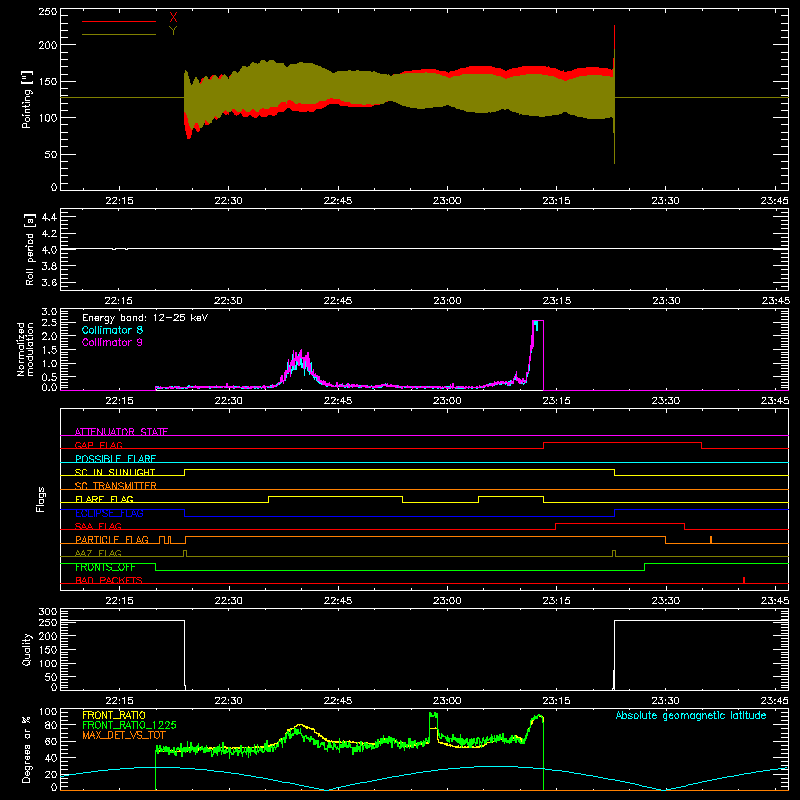This screenshot has width=800, height=800.
Task: Click the 22:15 label under the Quality plot
Action: (x=119, y=701)
